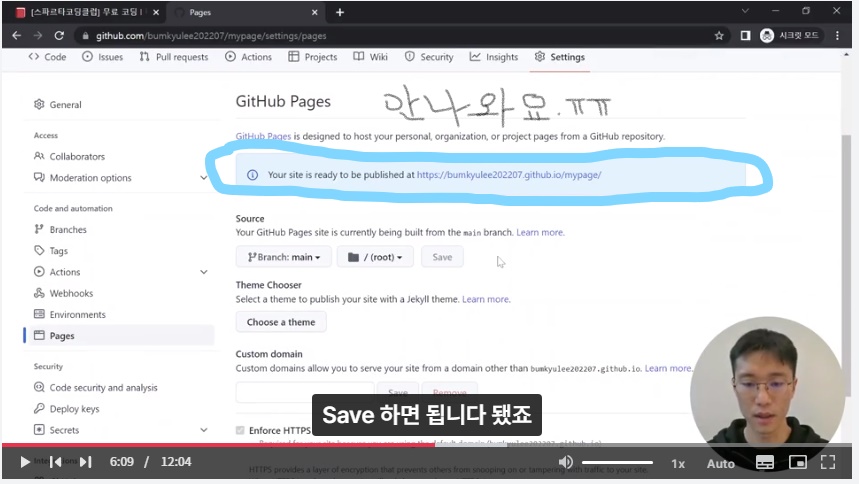859x484 pixels.
Task: Open the repository Actions tab
Action: coord(248,57)
